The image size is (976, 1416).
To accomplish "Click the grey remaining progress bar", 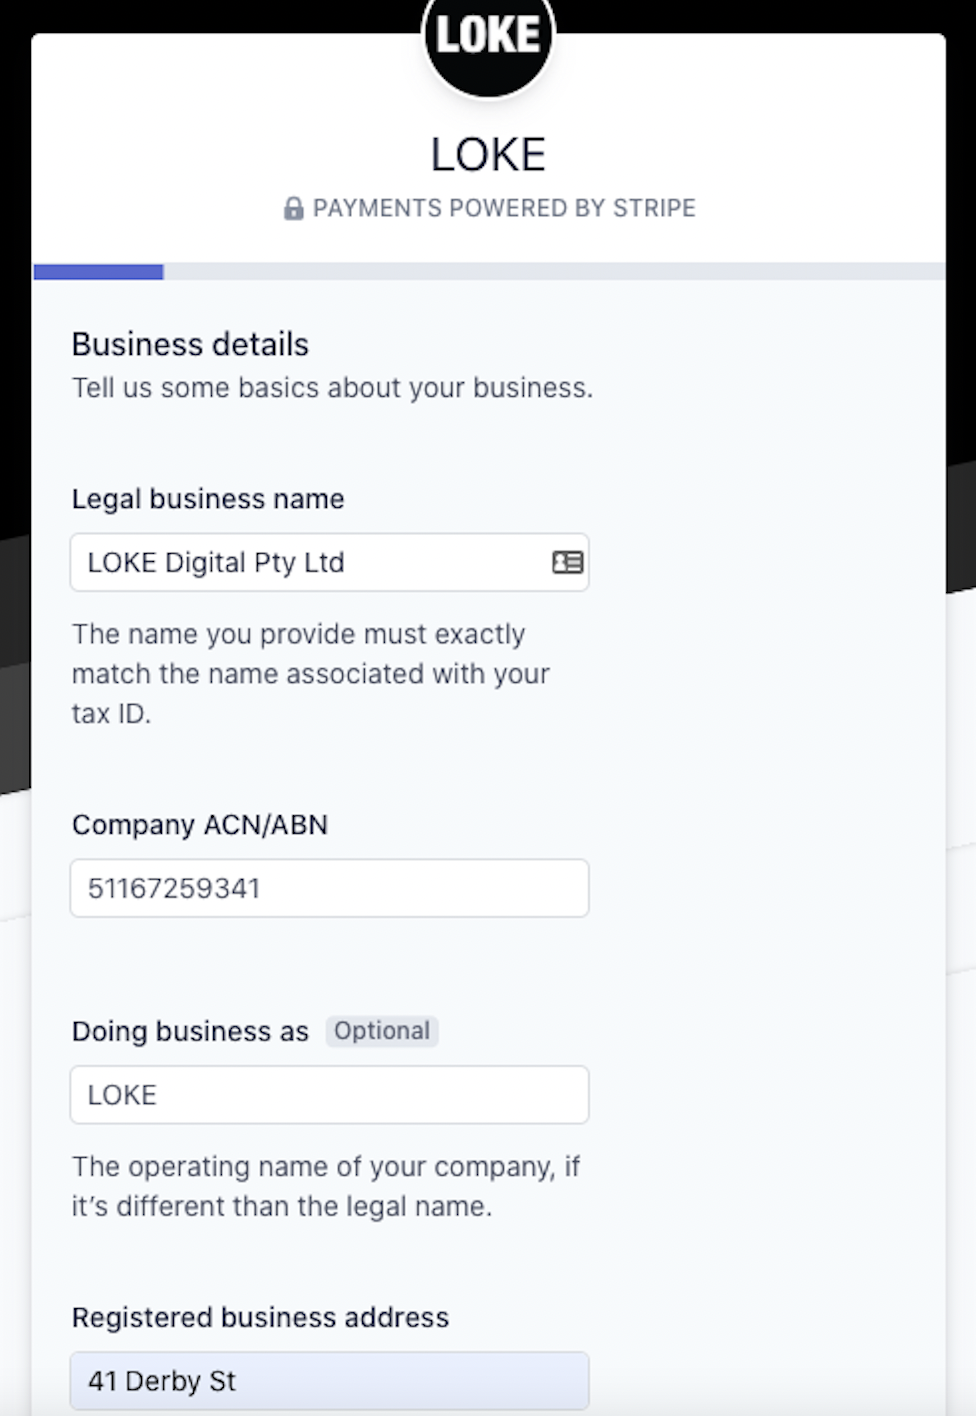I will coord(554,272).
